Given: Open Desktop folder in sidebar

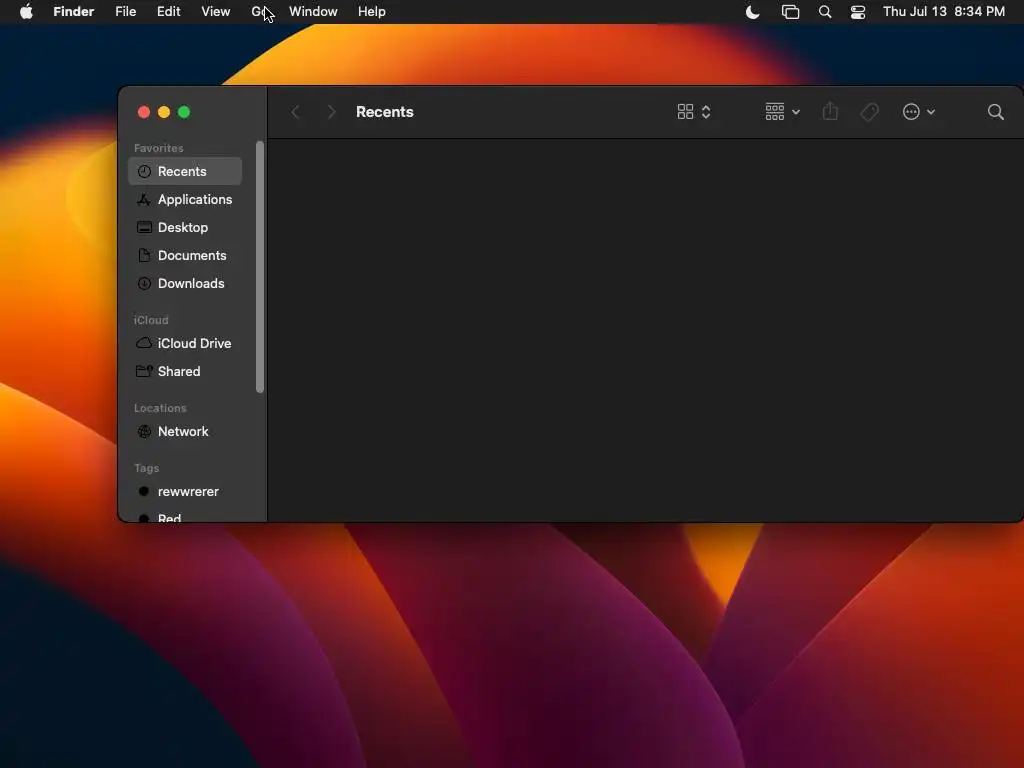Looking at the screenshot, I should (x=185, y=227).
